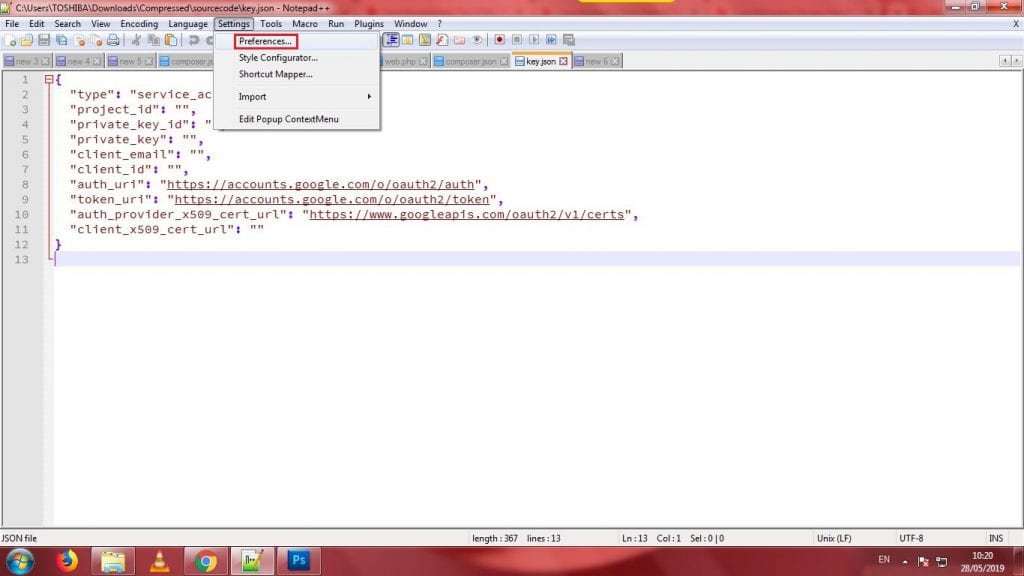1024x576 pixels.
Task: Open the Plugins menu
Action: point(368,24)
